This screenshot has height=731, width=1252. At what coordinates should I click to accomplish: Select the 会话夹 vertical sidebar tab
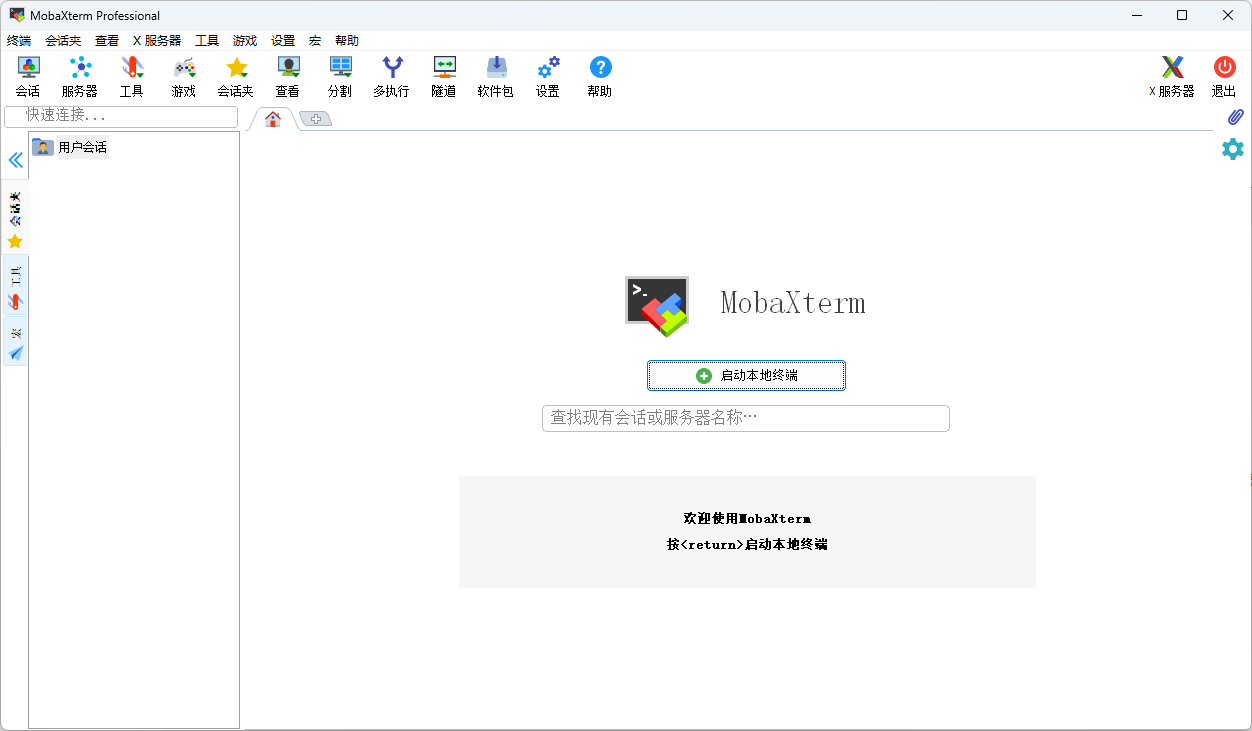[x=15, y=217]
